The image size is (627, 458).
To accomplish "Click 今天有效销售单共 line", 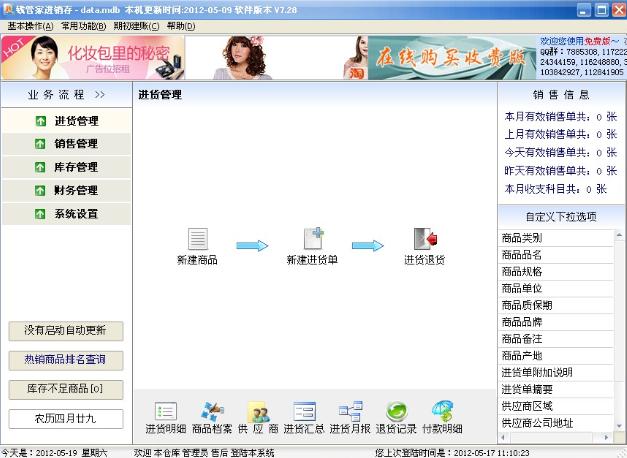I will pos(561,152).
